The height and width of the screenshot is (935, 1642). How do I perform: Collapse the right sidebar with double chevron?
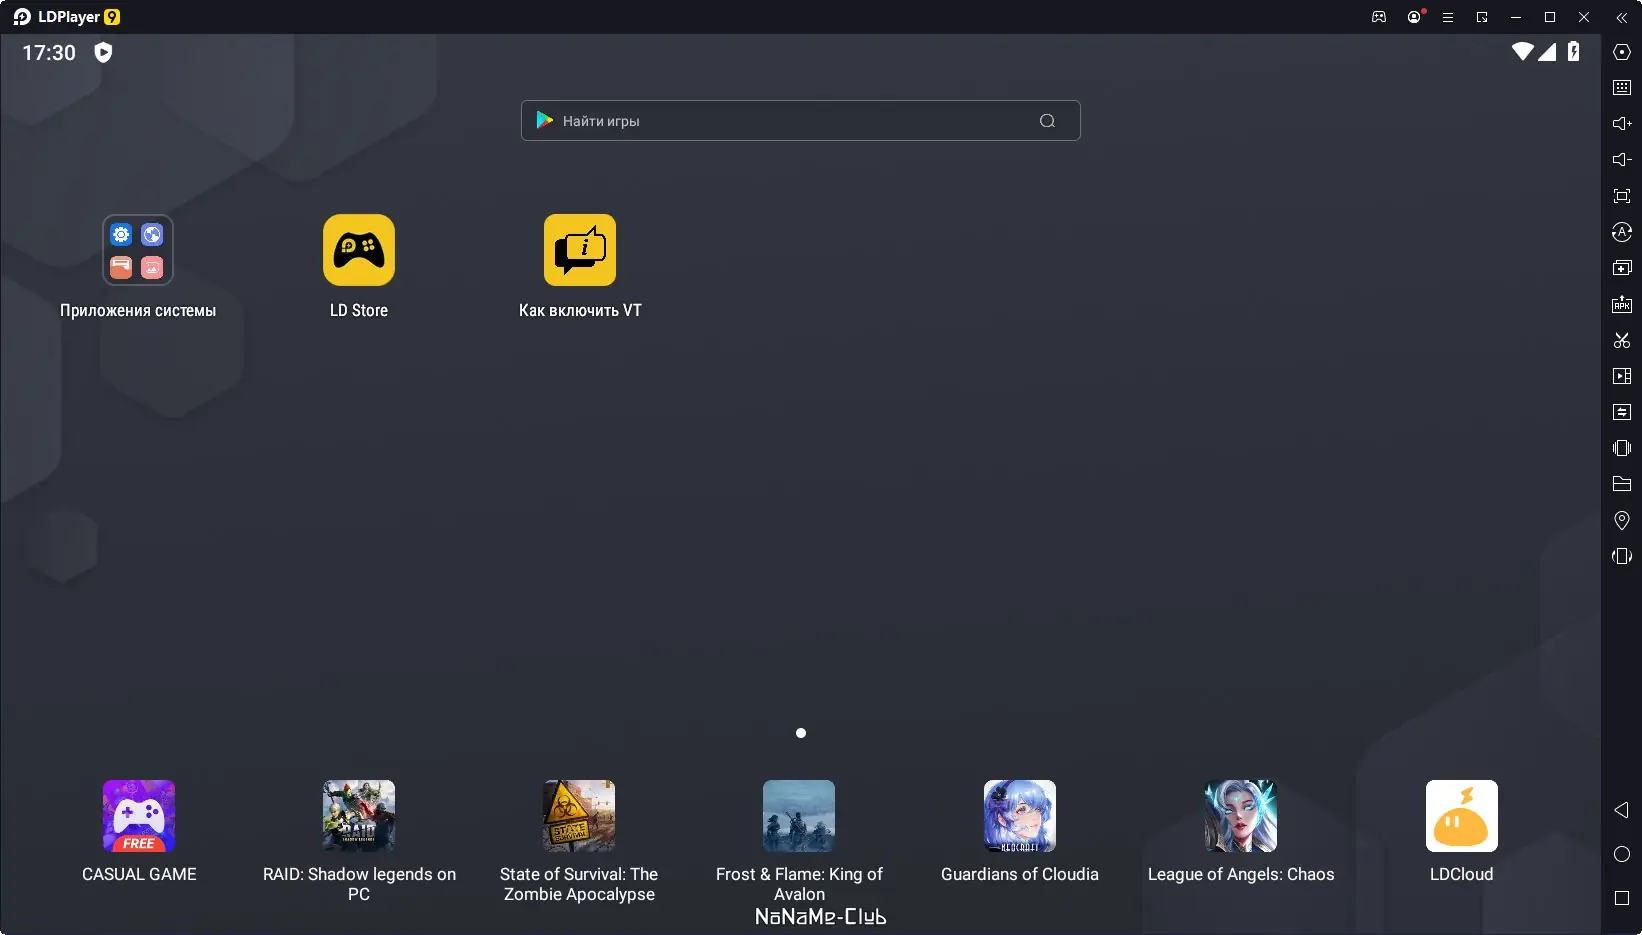pos(1622,17)
